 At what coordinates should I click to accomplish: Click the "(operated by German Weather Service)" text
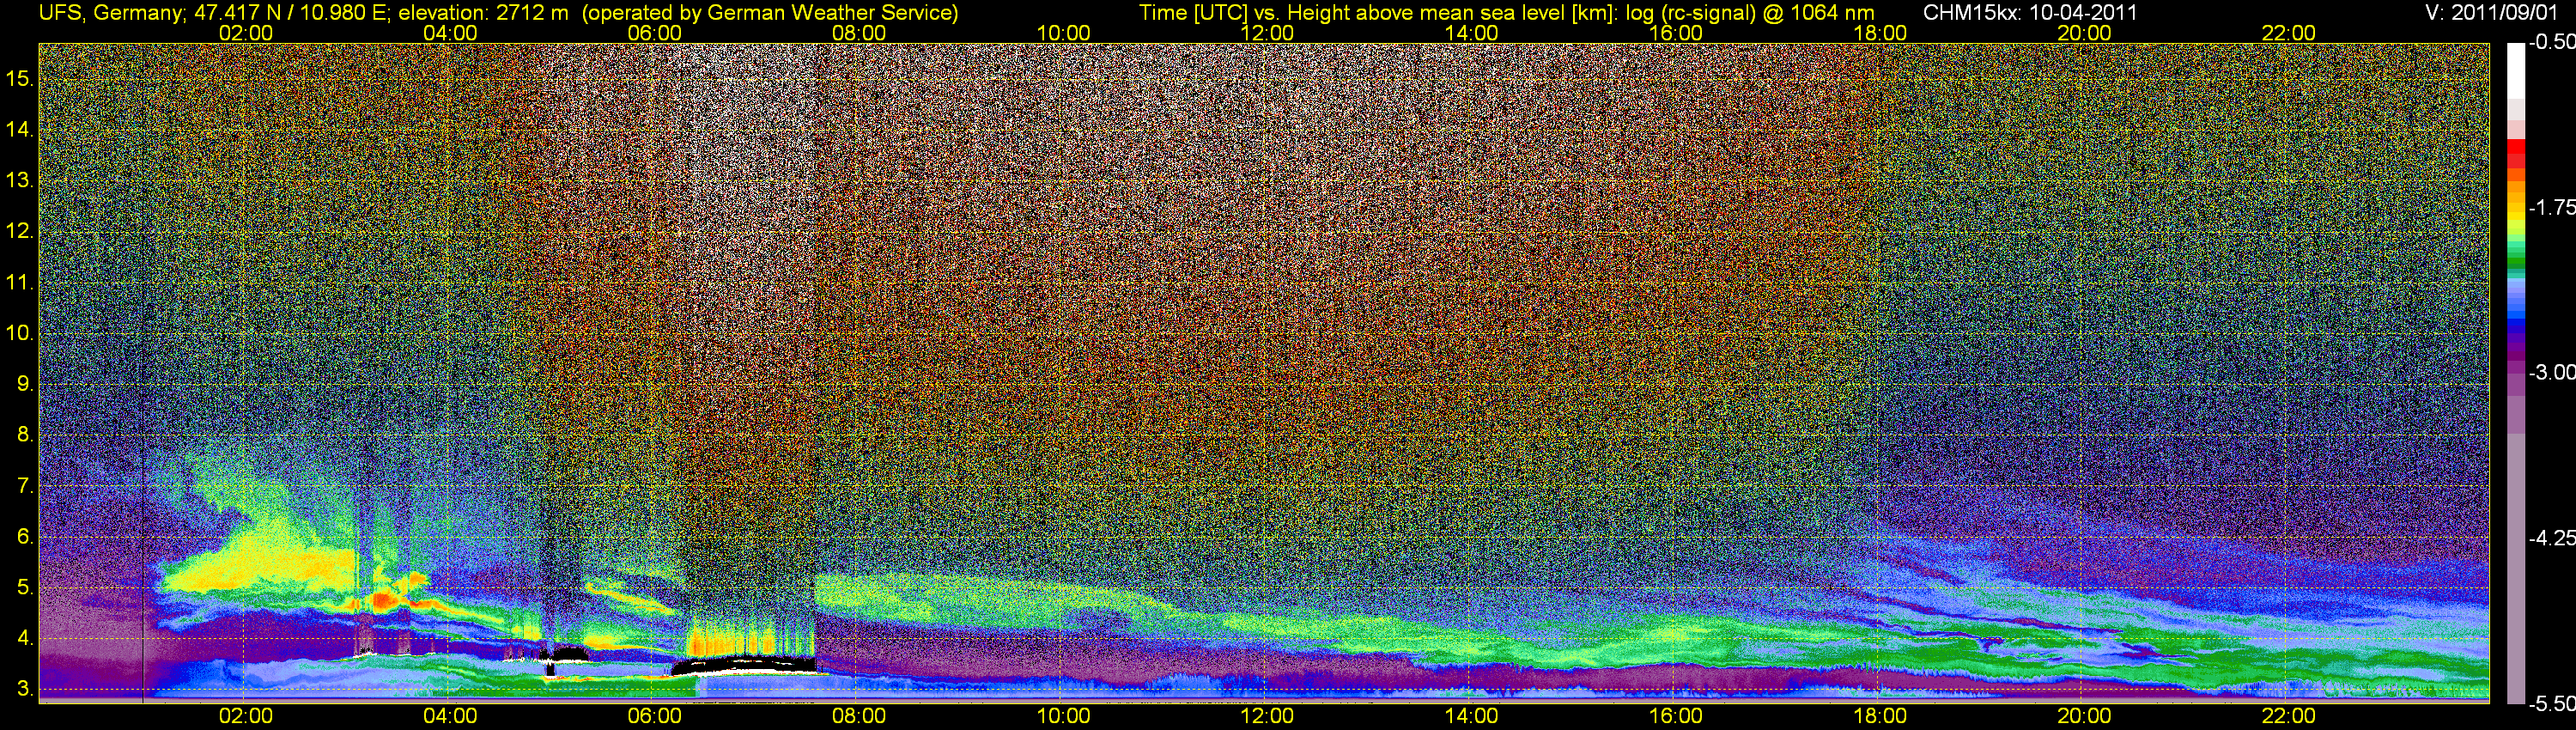[770, 13]
